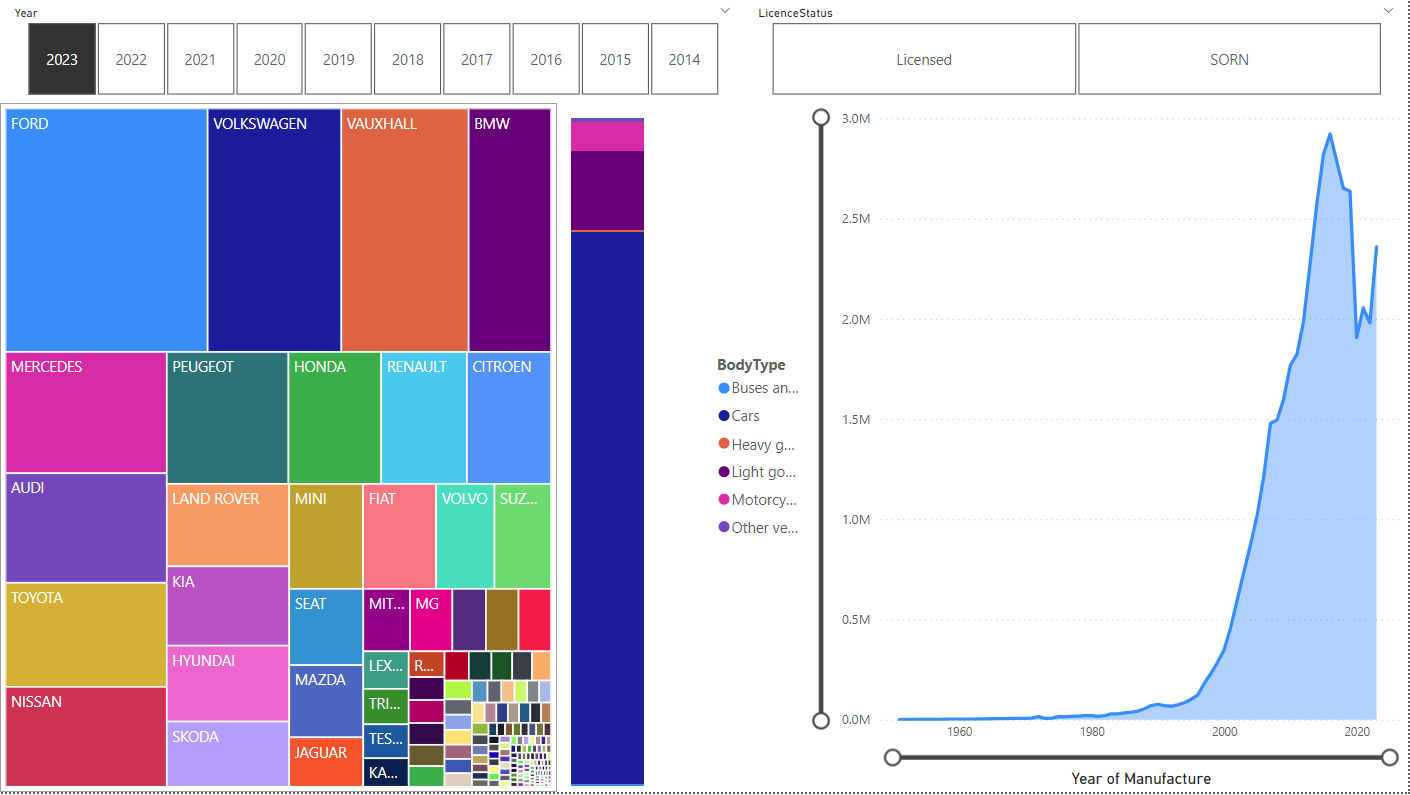Filter by Licensed licence status

coord(924,59)
